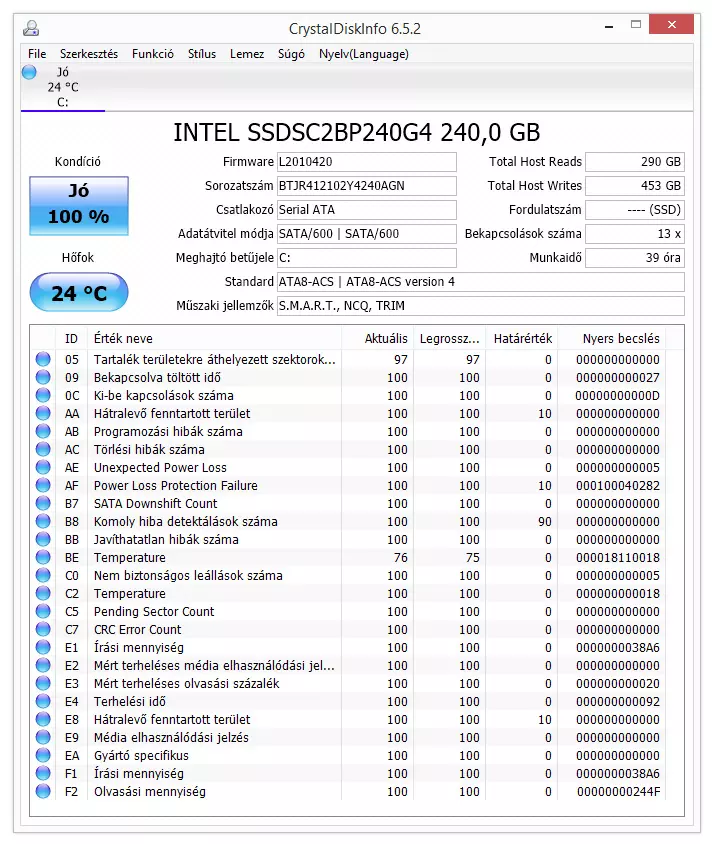This screenshot has width=712, height=844.
Task: Click the Műszaki jellemzők field
Action: tap(481, 306)
